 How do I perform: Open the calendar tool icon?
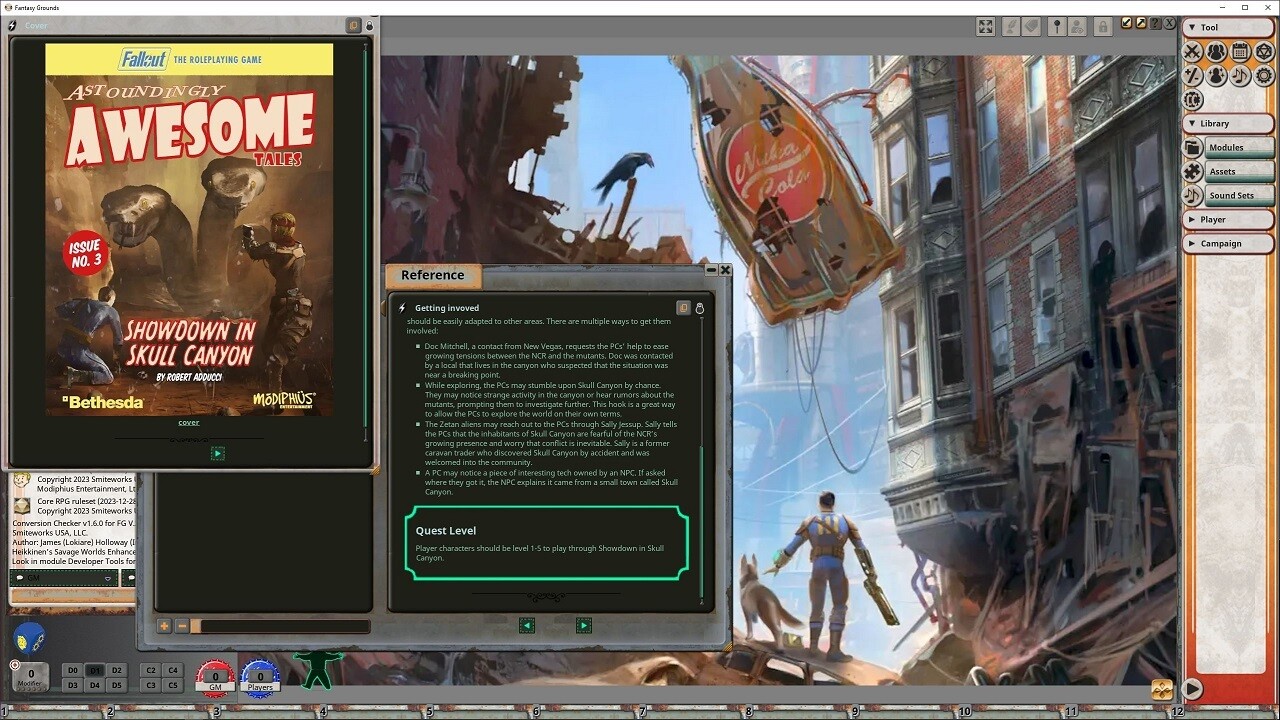1239,52
